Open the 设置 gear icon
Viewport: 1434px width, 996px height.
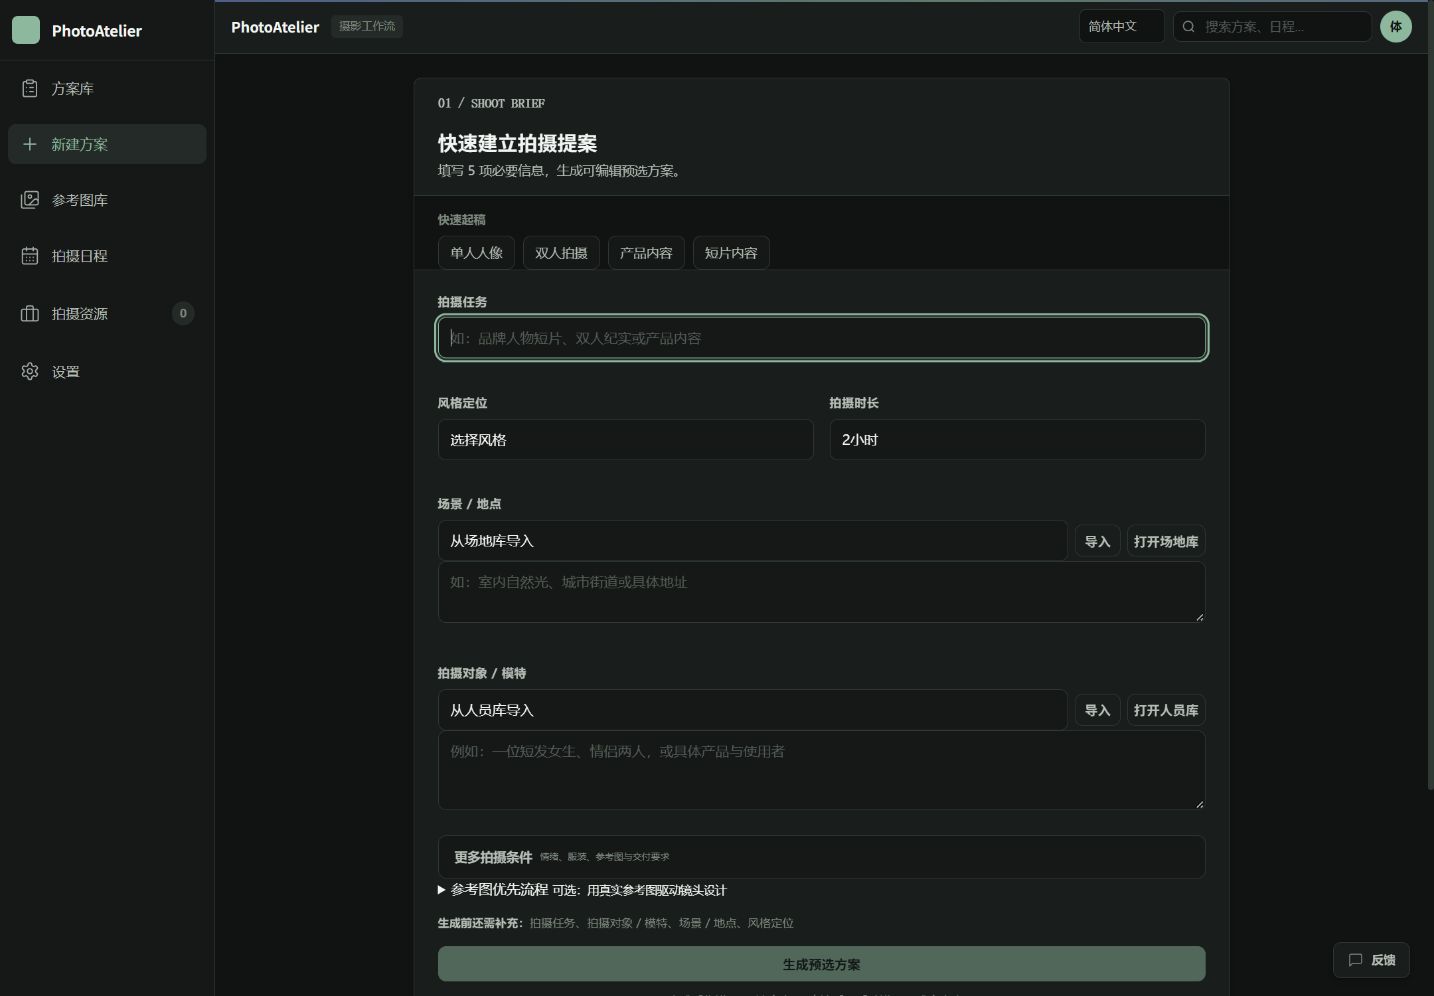click(x=30, y=372)
